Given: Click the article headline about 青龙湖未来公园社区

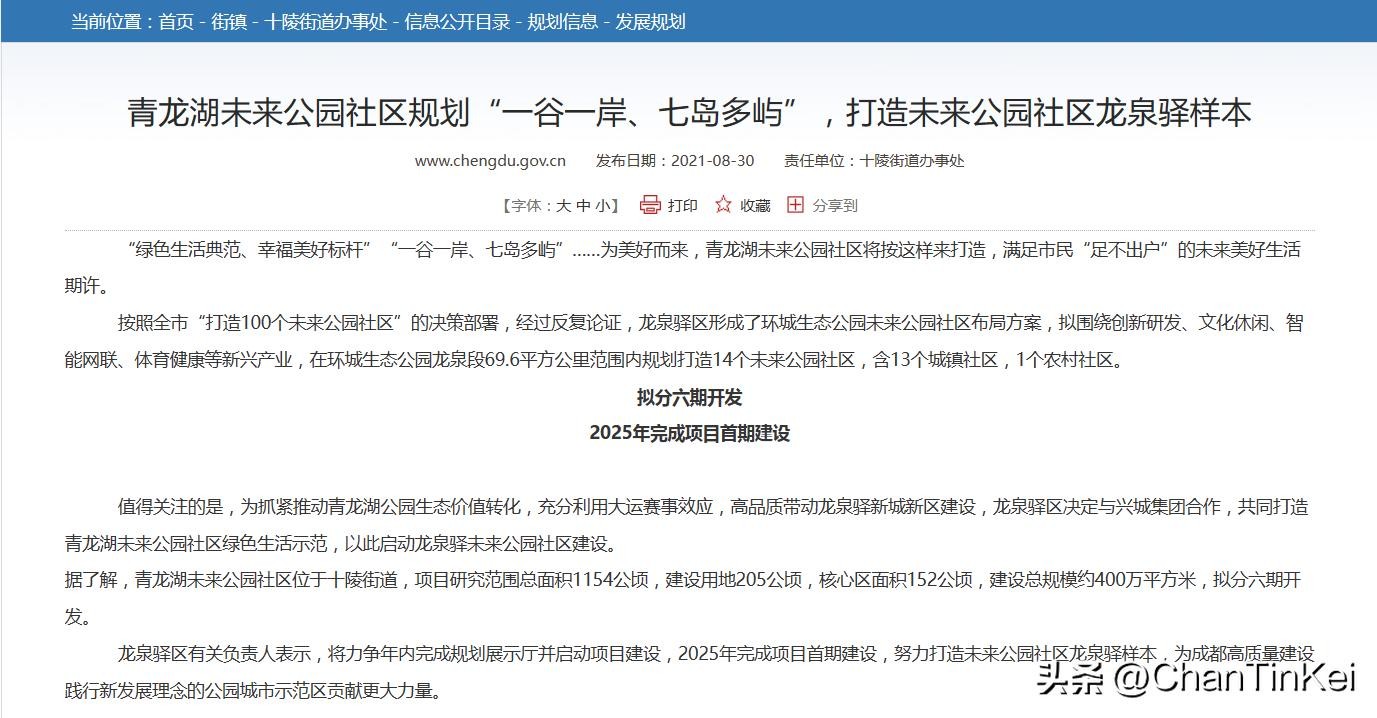Looking at the screenshot, I should point(689,113).
